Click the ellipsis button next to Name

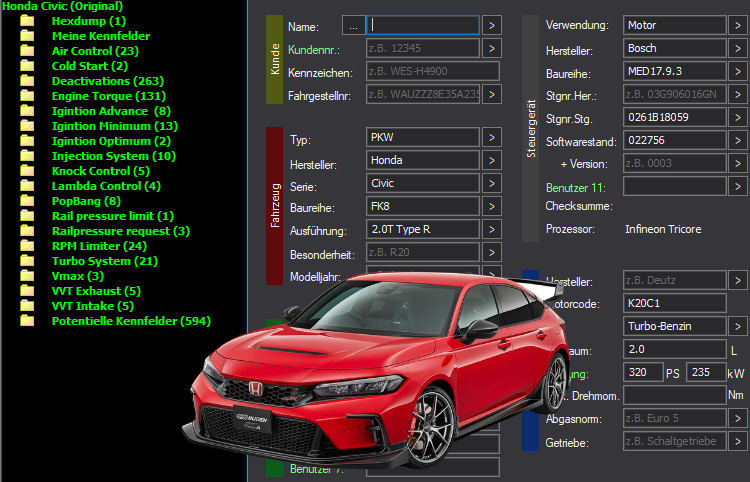tap(353, 25)
